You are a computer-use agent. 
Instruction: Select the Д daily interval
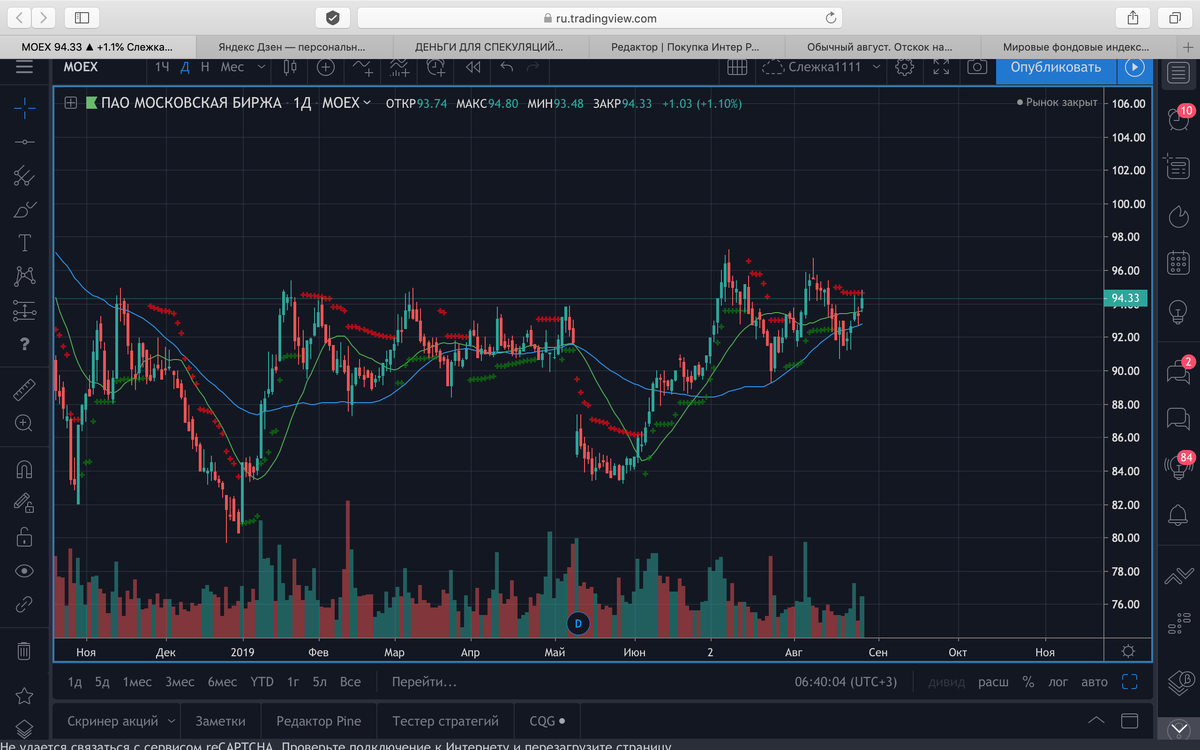[x=184, y=67]
